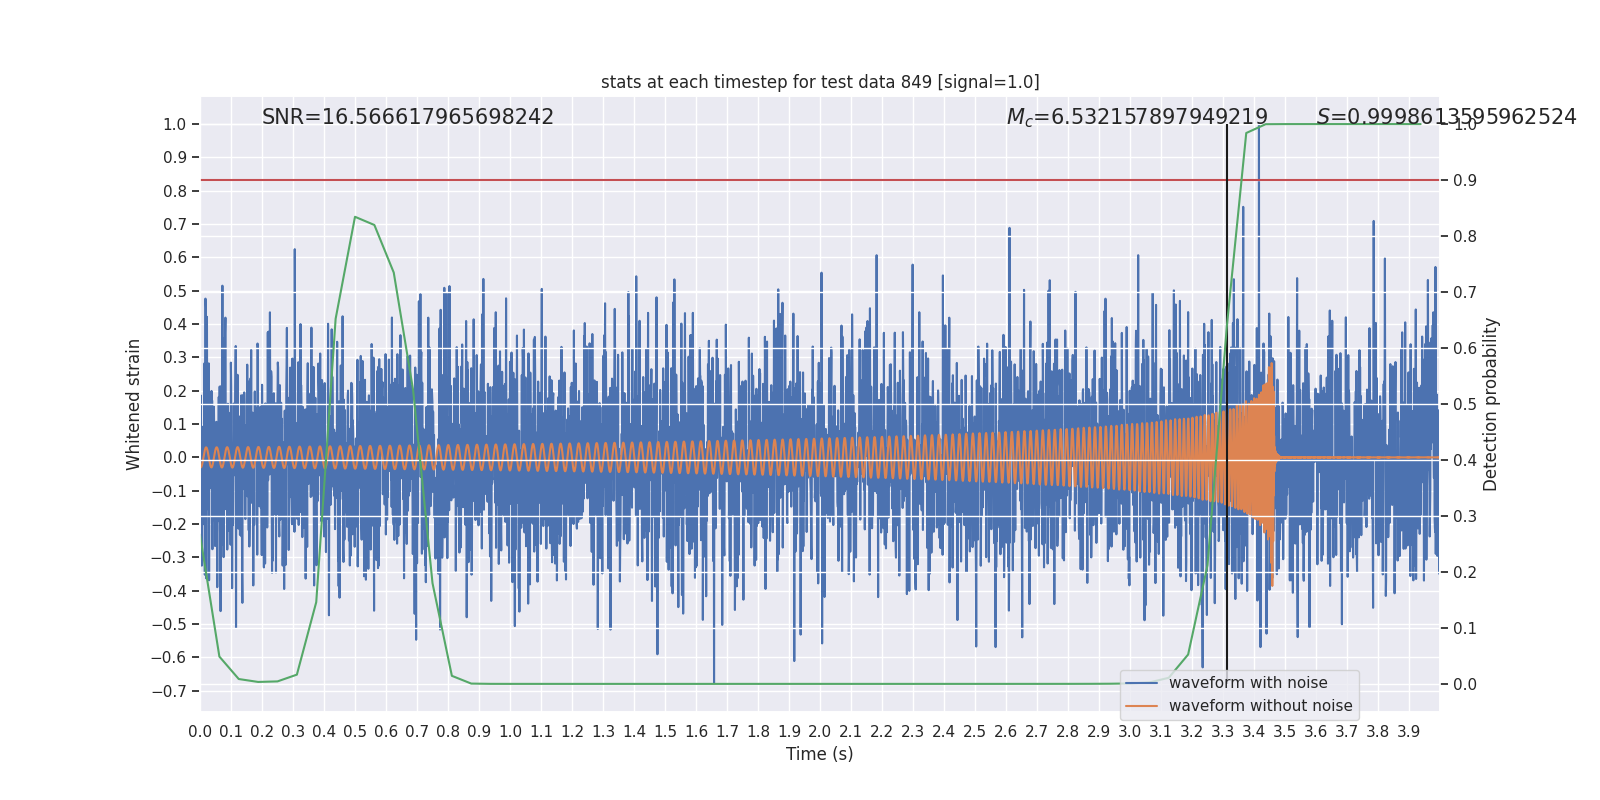Viewport: 1600px width, 800px height.
Task: Click the blue line swatch in the legend
Action: click(x=1141, y=683)
